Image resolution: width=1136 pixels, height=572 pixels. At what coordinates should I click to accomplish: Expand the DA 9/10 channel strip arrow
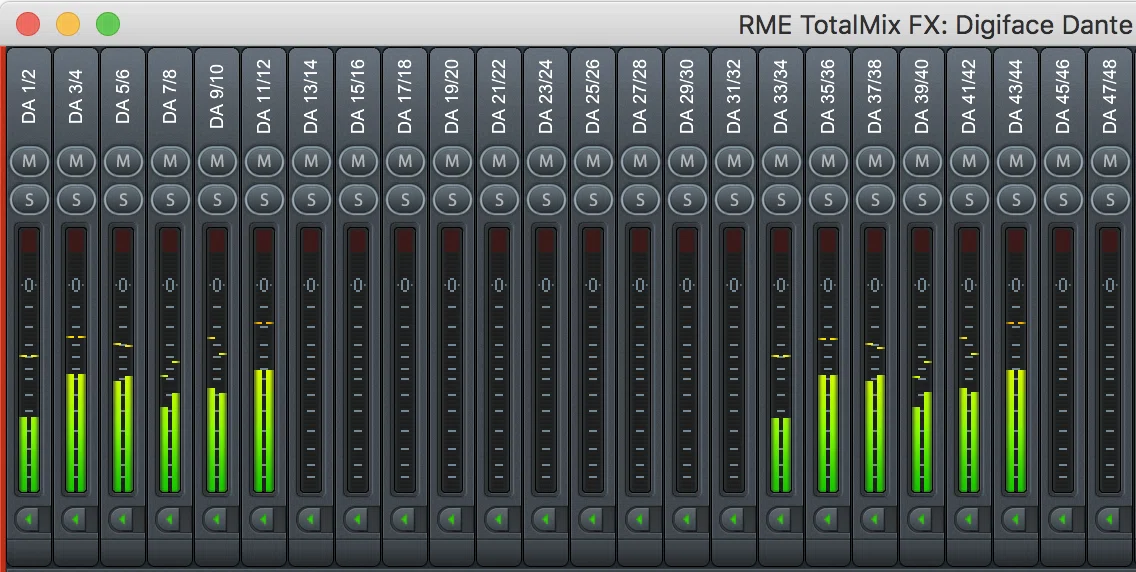coord(217,519)
